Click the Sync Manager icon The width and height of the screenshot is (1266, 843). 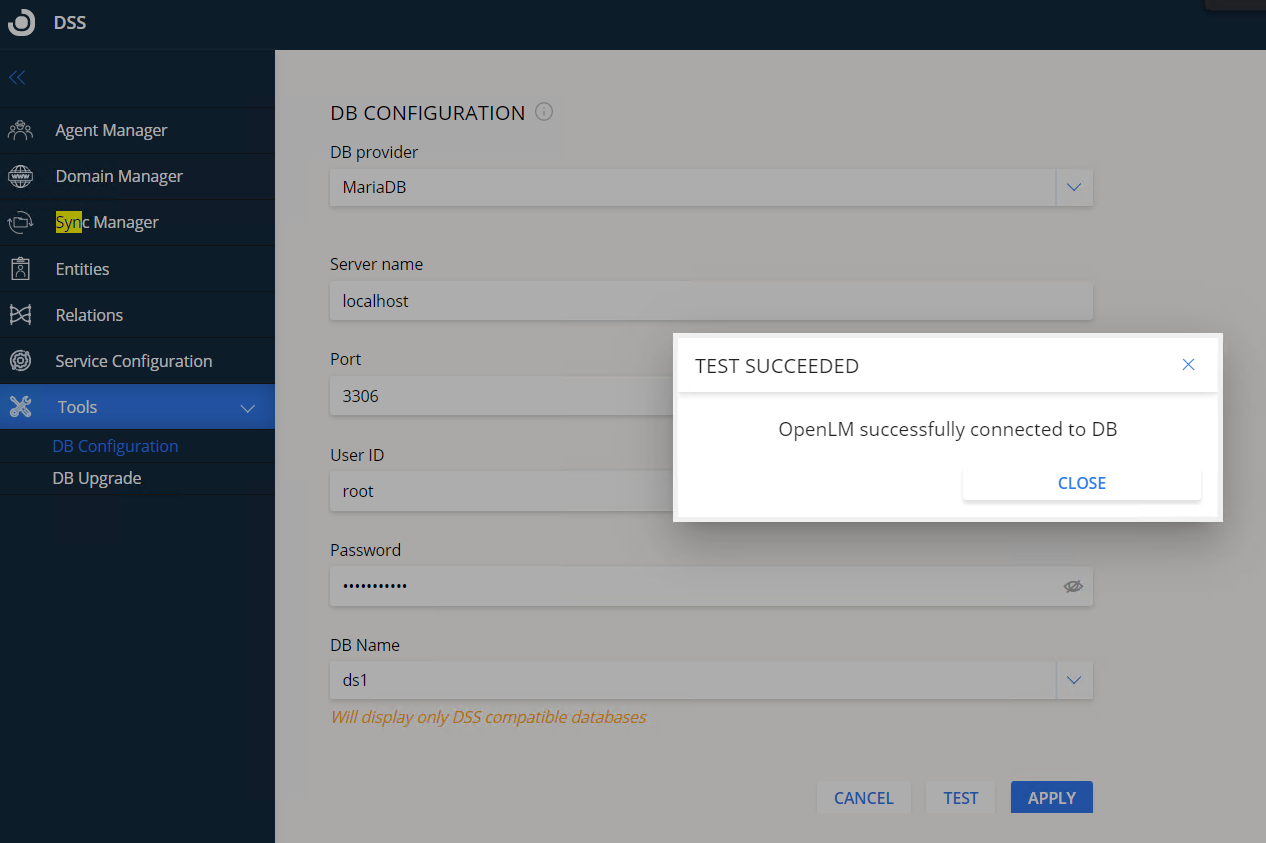coord(20,223)
